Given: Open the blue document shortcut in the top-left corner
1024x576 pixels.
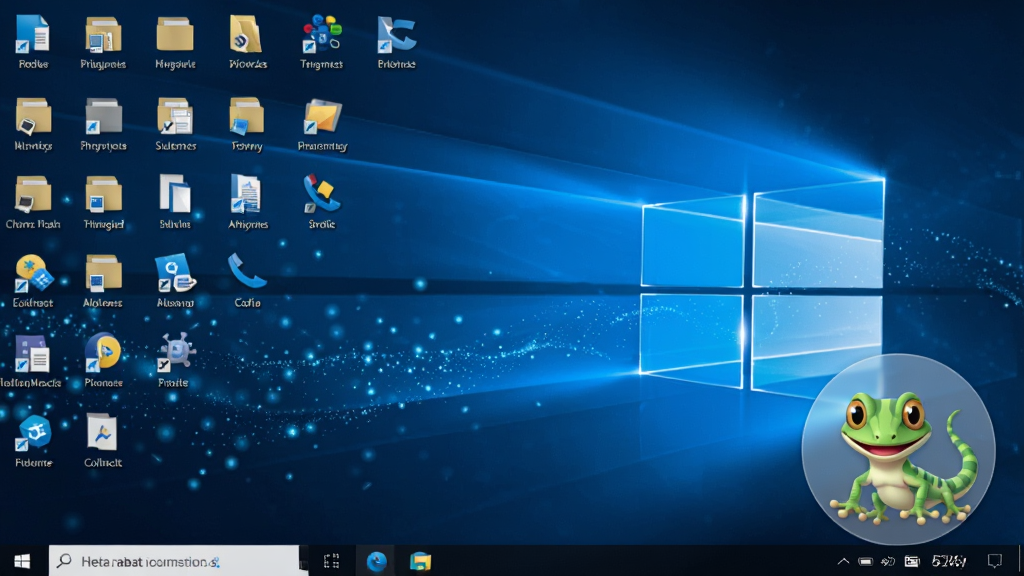Looking at the screenshot, I should click(x=33, y=34).
